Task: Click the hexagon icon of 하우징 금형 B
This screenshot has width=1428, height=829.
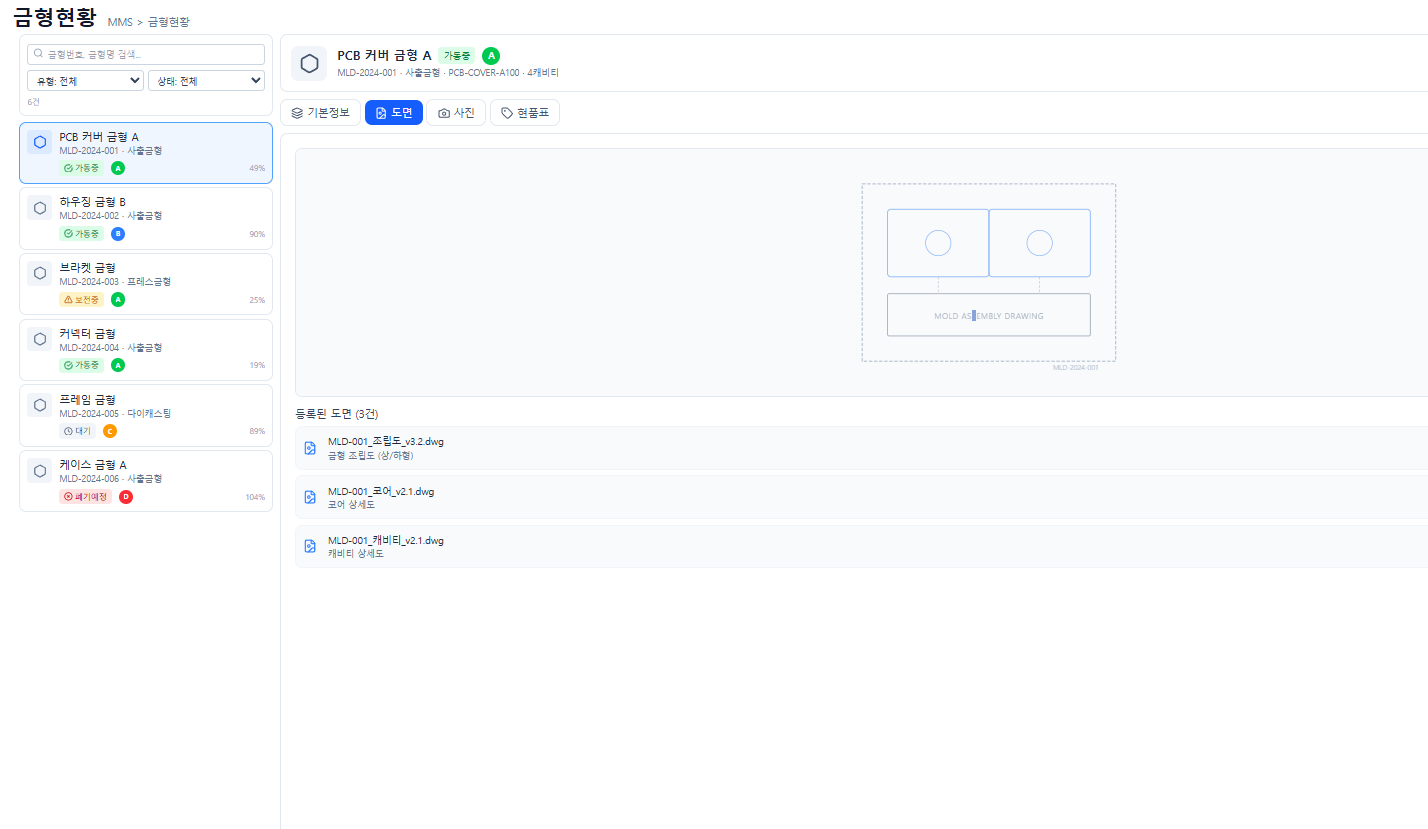Action: [40, 208]
